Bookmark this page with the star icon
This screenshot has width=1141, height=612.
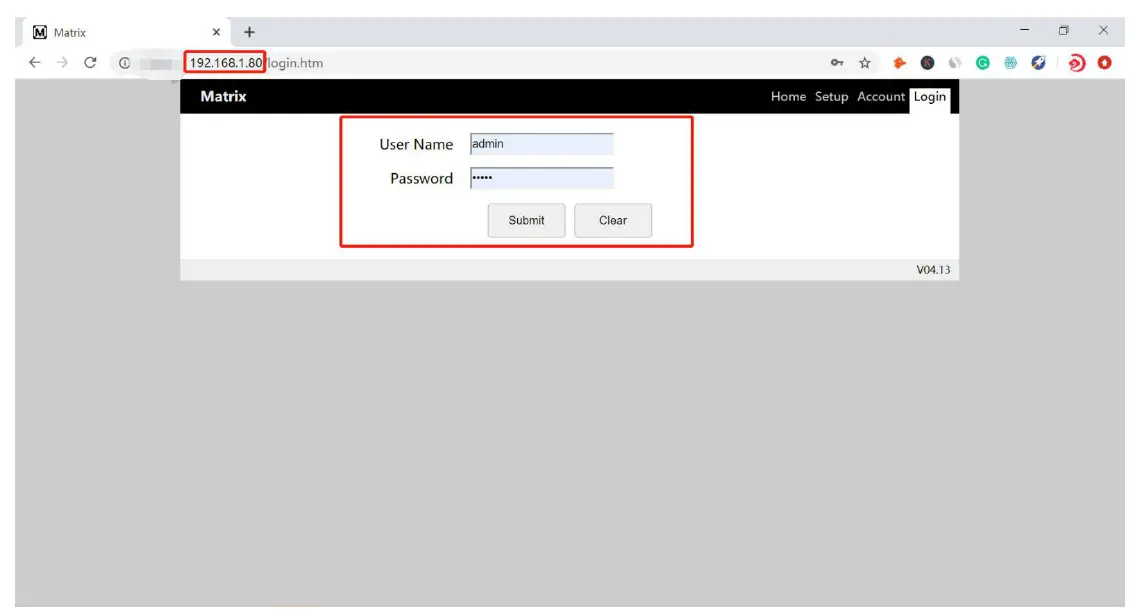pos(864,63)
